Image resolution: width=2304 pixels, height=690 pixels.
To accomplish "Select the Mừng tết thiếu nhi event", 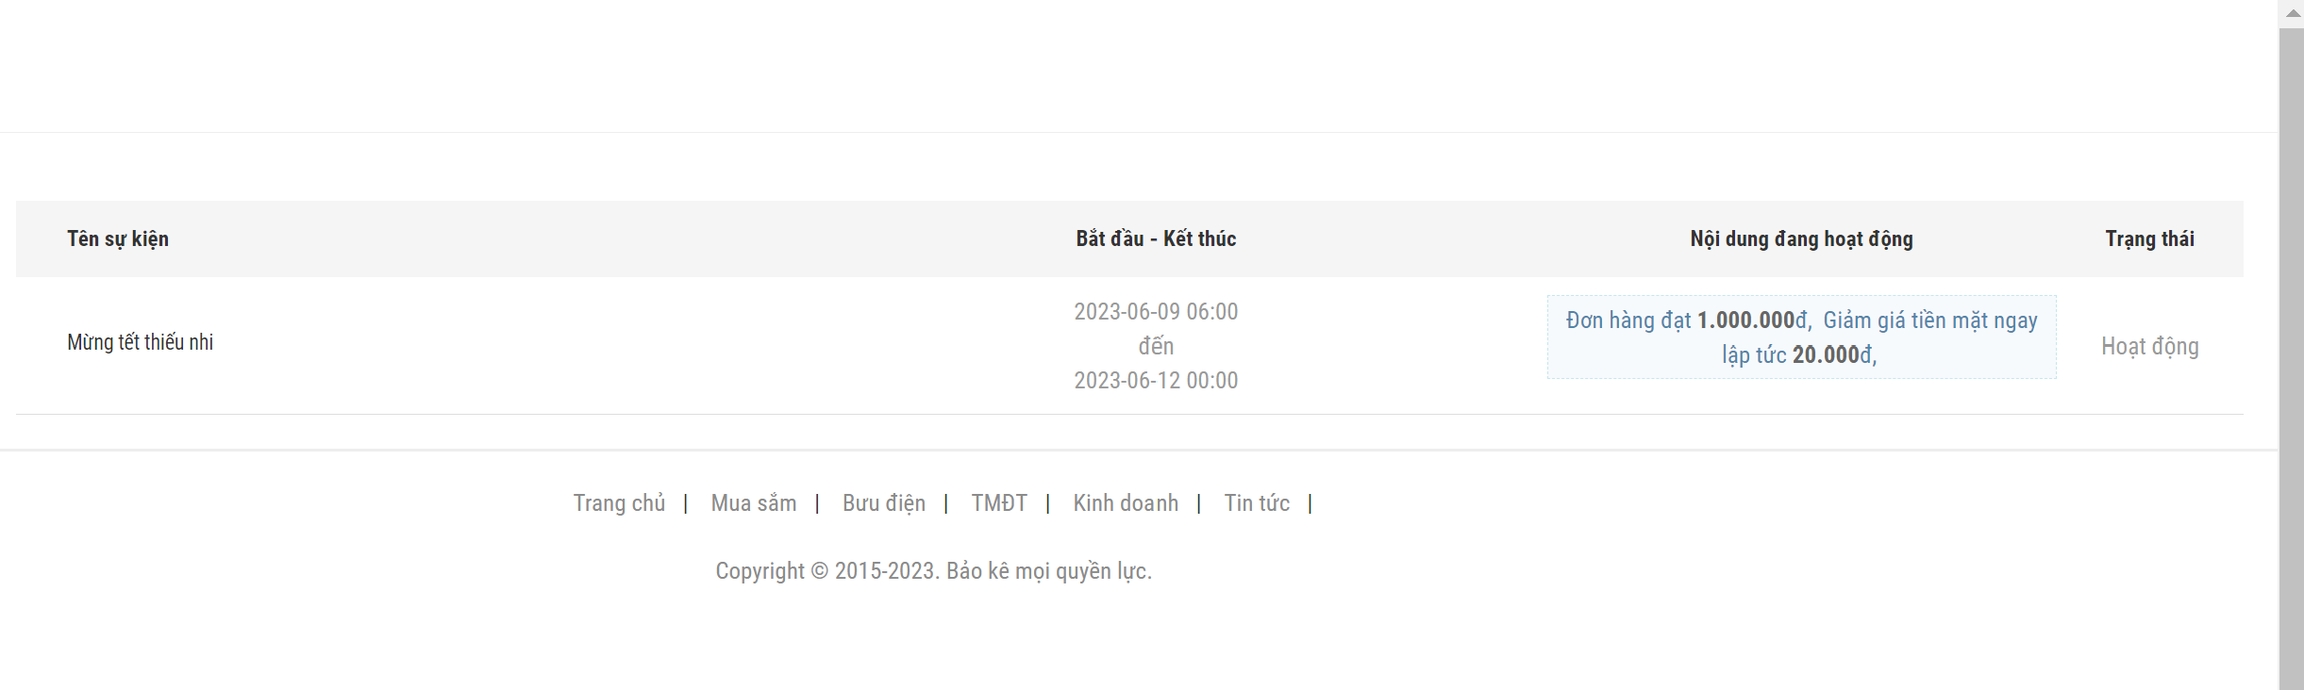I will click(x=140, y=343).
